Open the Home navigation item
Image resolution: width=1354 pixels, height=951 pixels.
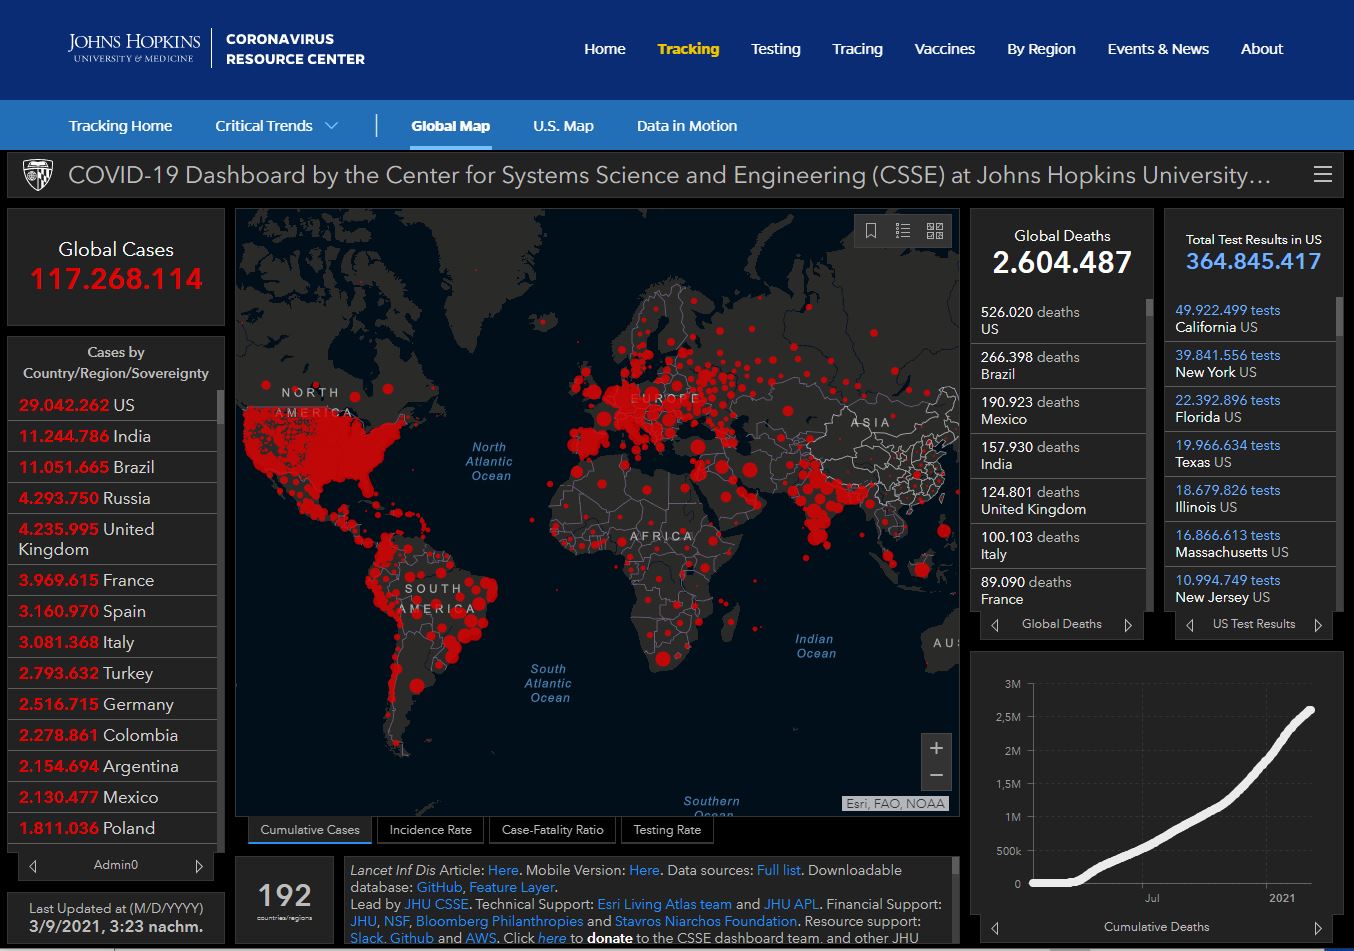605,49
